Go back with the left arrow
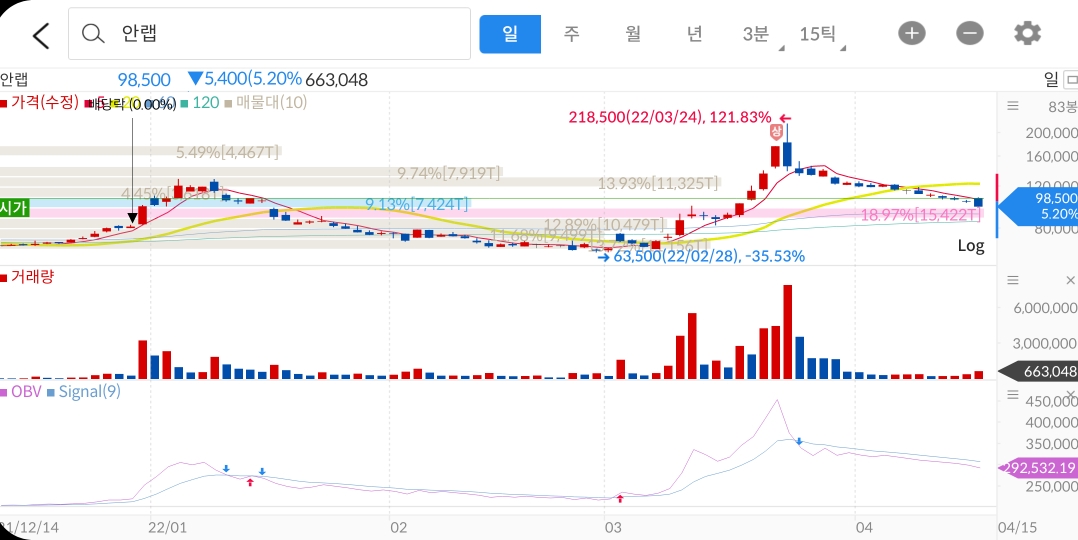This screenshot has width=1078, height=540. 41,34
